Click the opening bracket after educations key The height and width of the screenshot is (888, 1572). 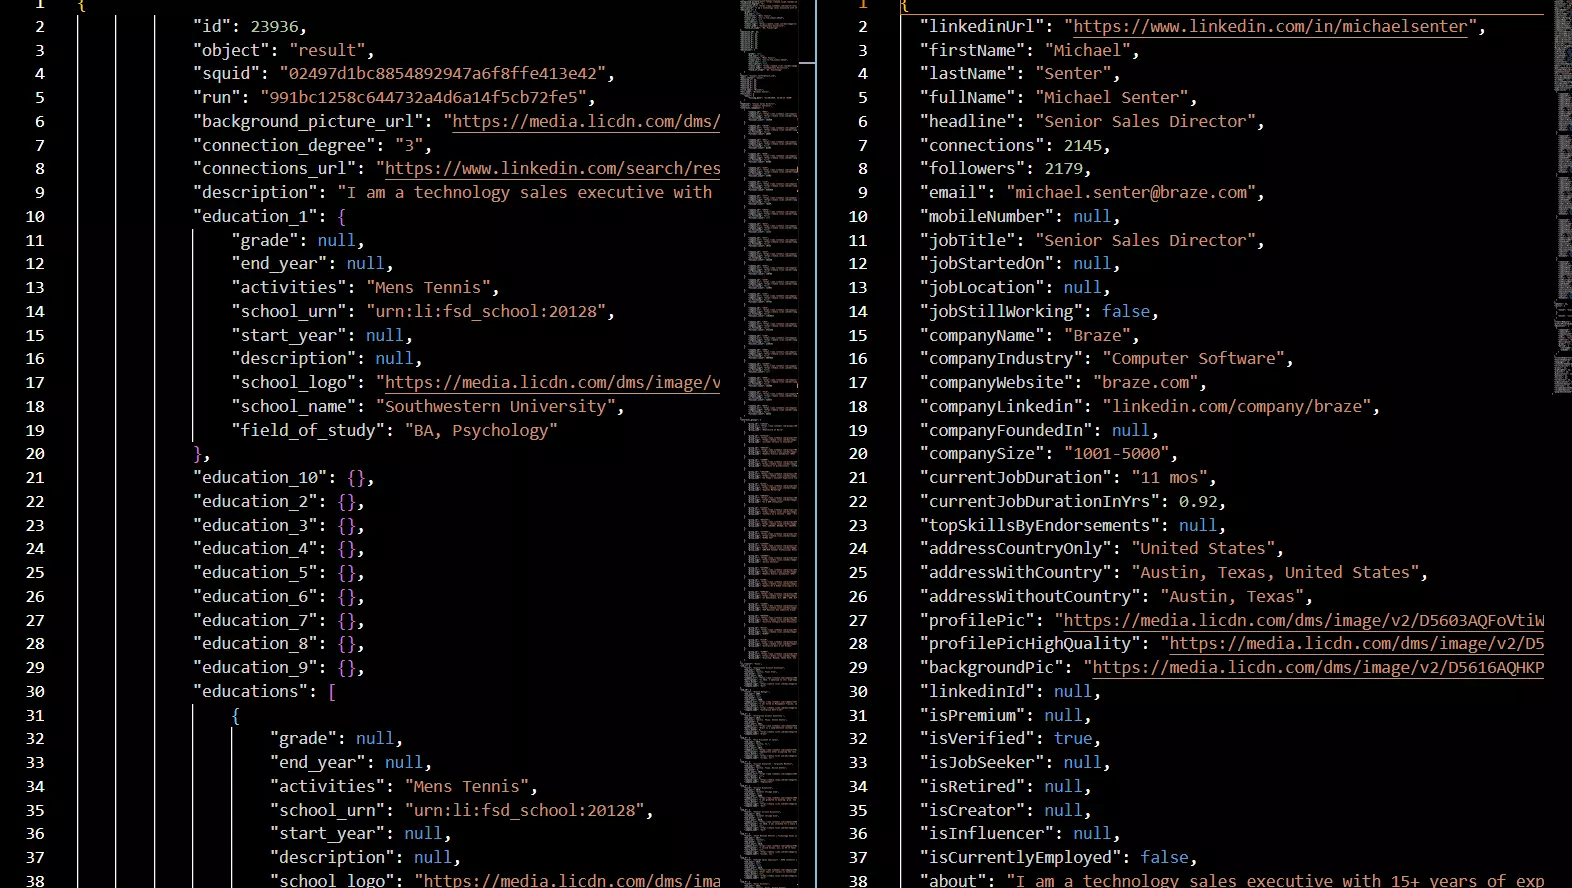[332, 692]
